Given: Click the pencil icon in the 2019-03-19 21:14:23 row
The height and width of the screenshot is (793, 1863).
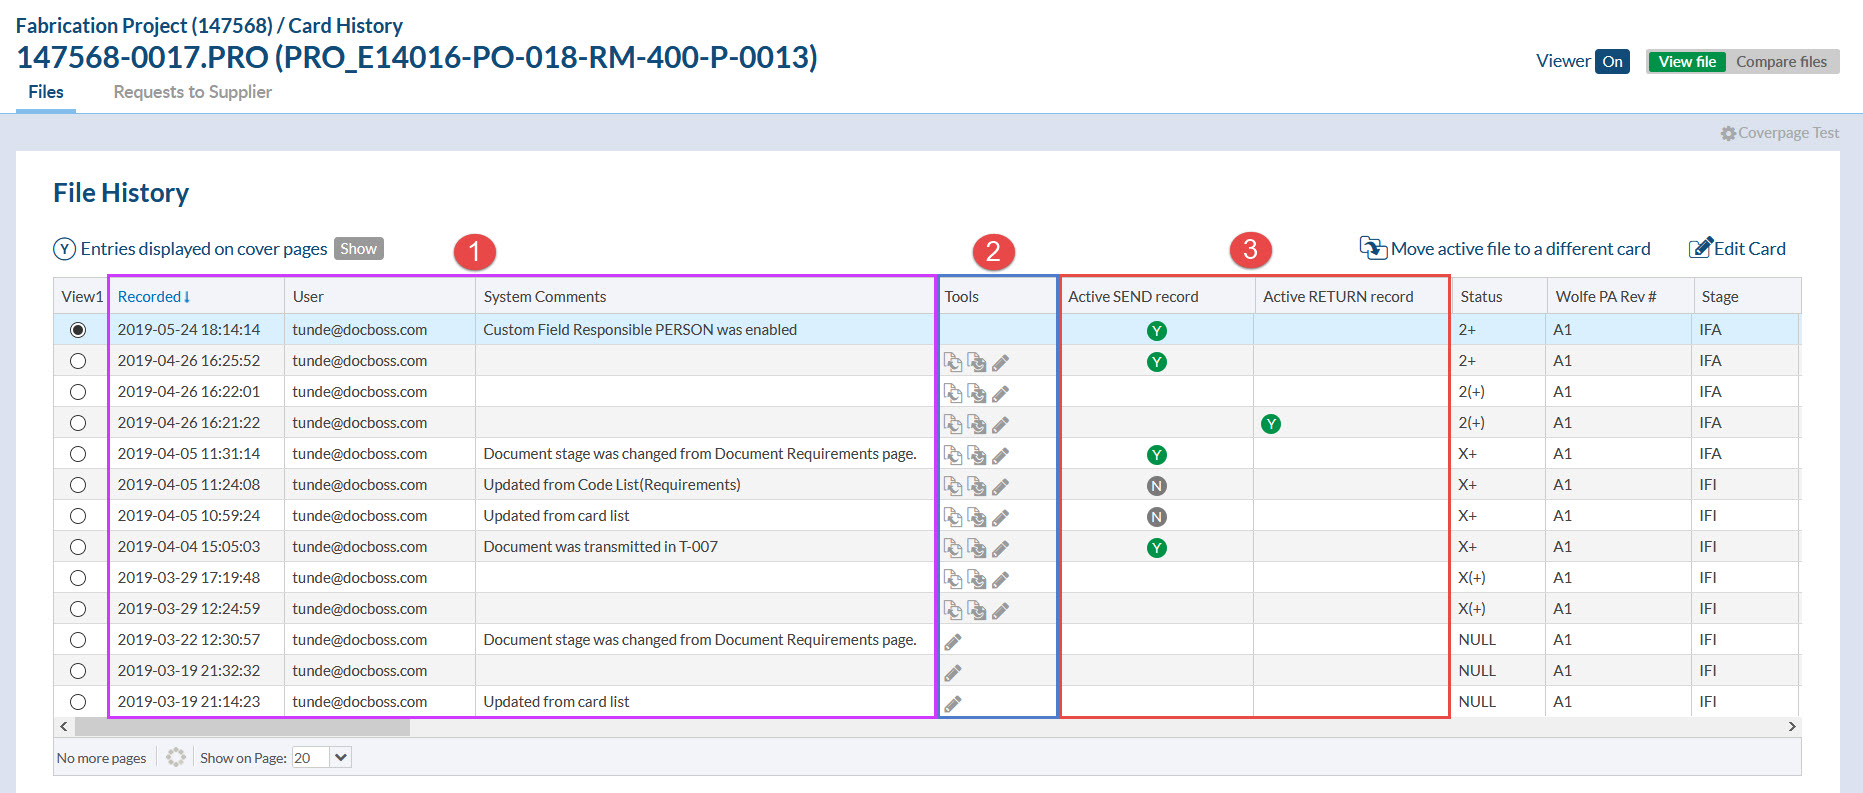Looking at the screenshot, I should point(953,703).
